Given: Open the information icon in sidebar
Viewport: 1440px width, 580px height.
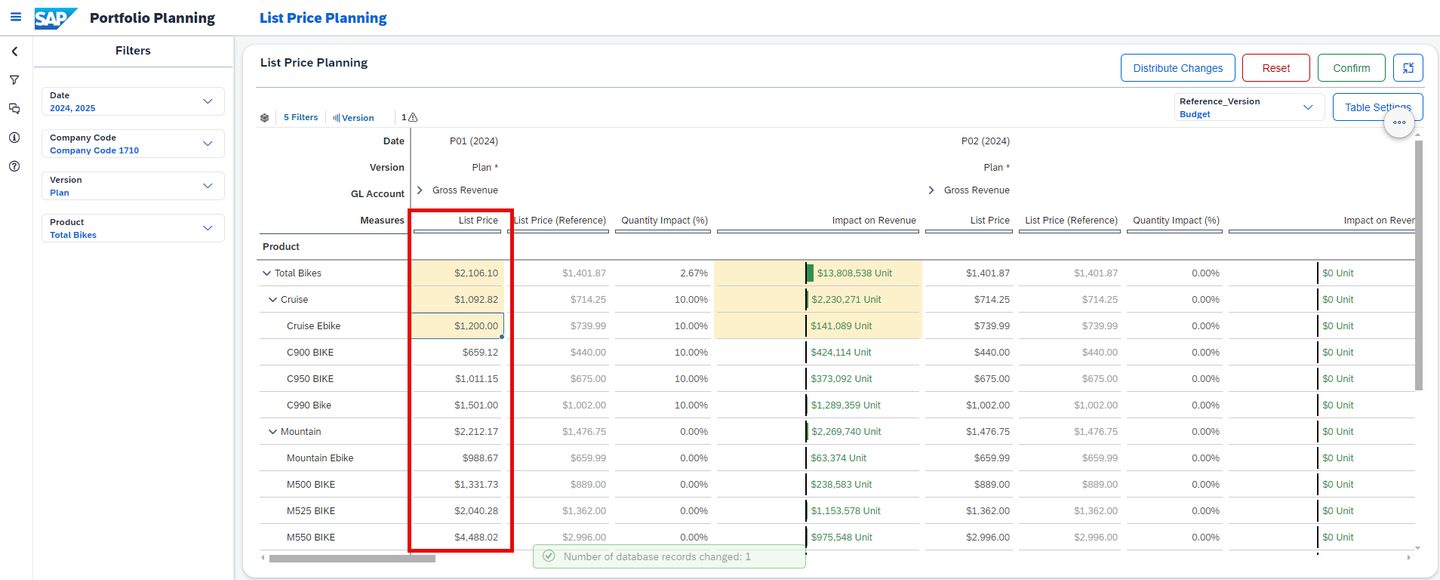Looking at the screenshot, I should 15,137.
